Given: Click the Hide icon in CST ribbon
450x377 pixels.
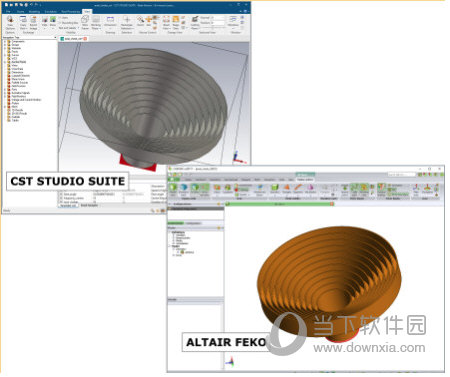Looking at the screenshot, I should pyautogui.click(x=45, y=22).
